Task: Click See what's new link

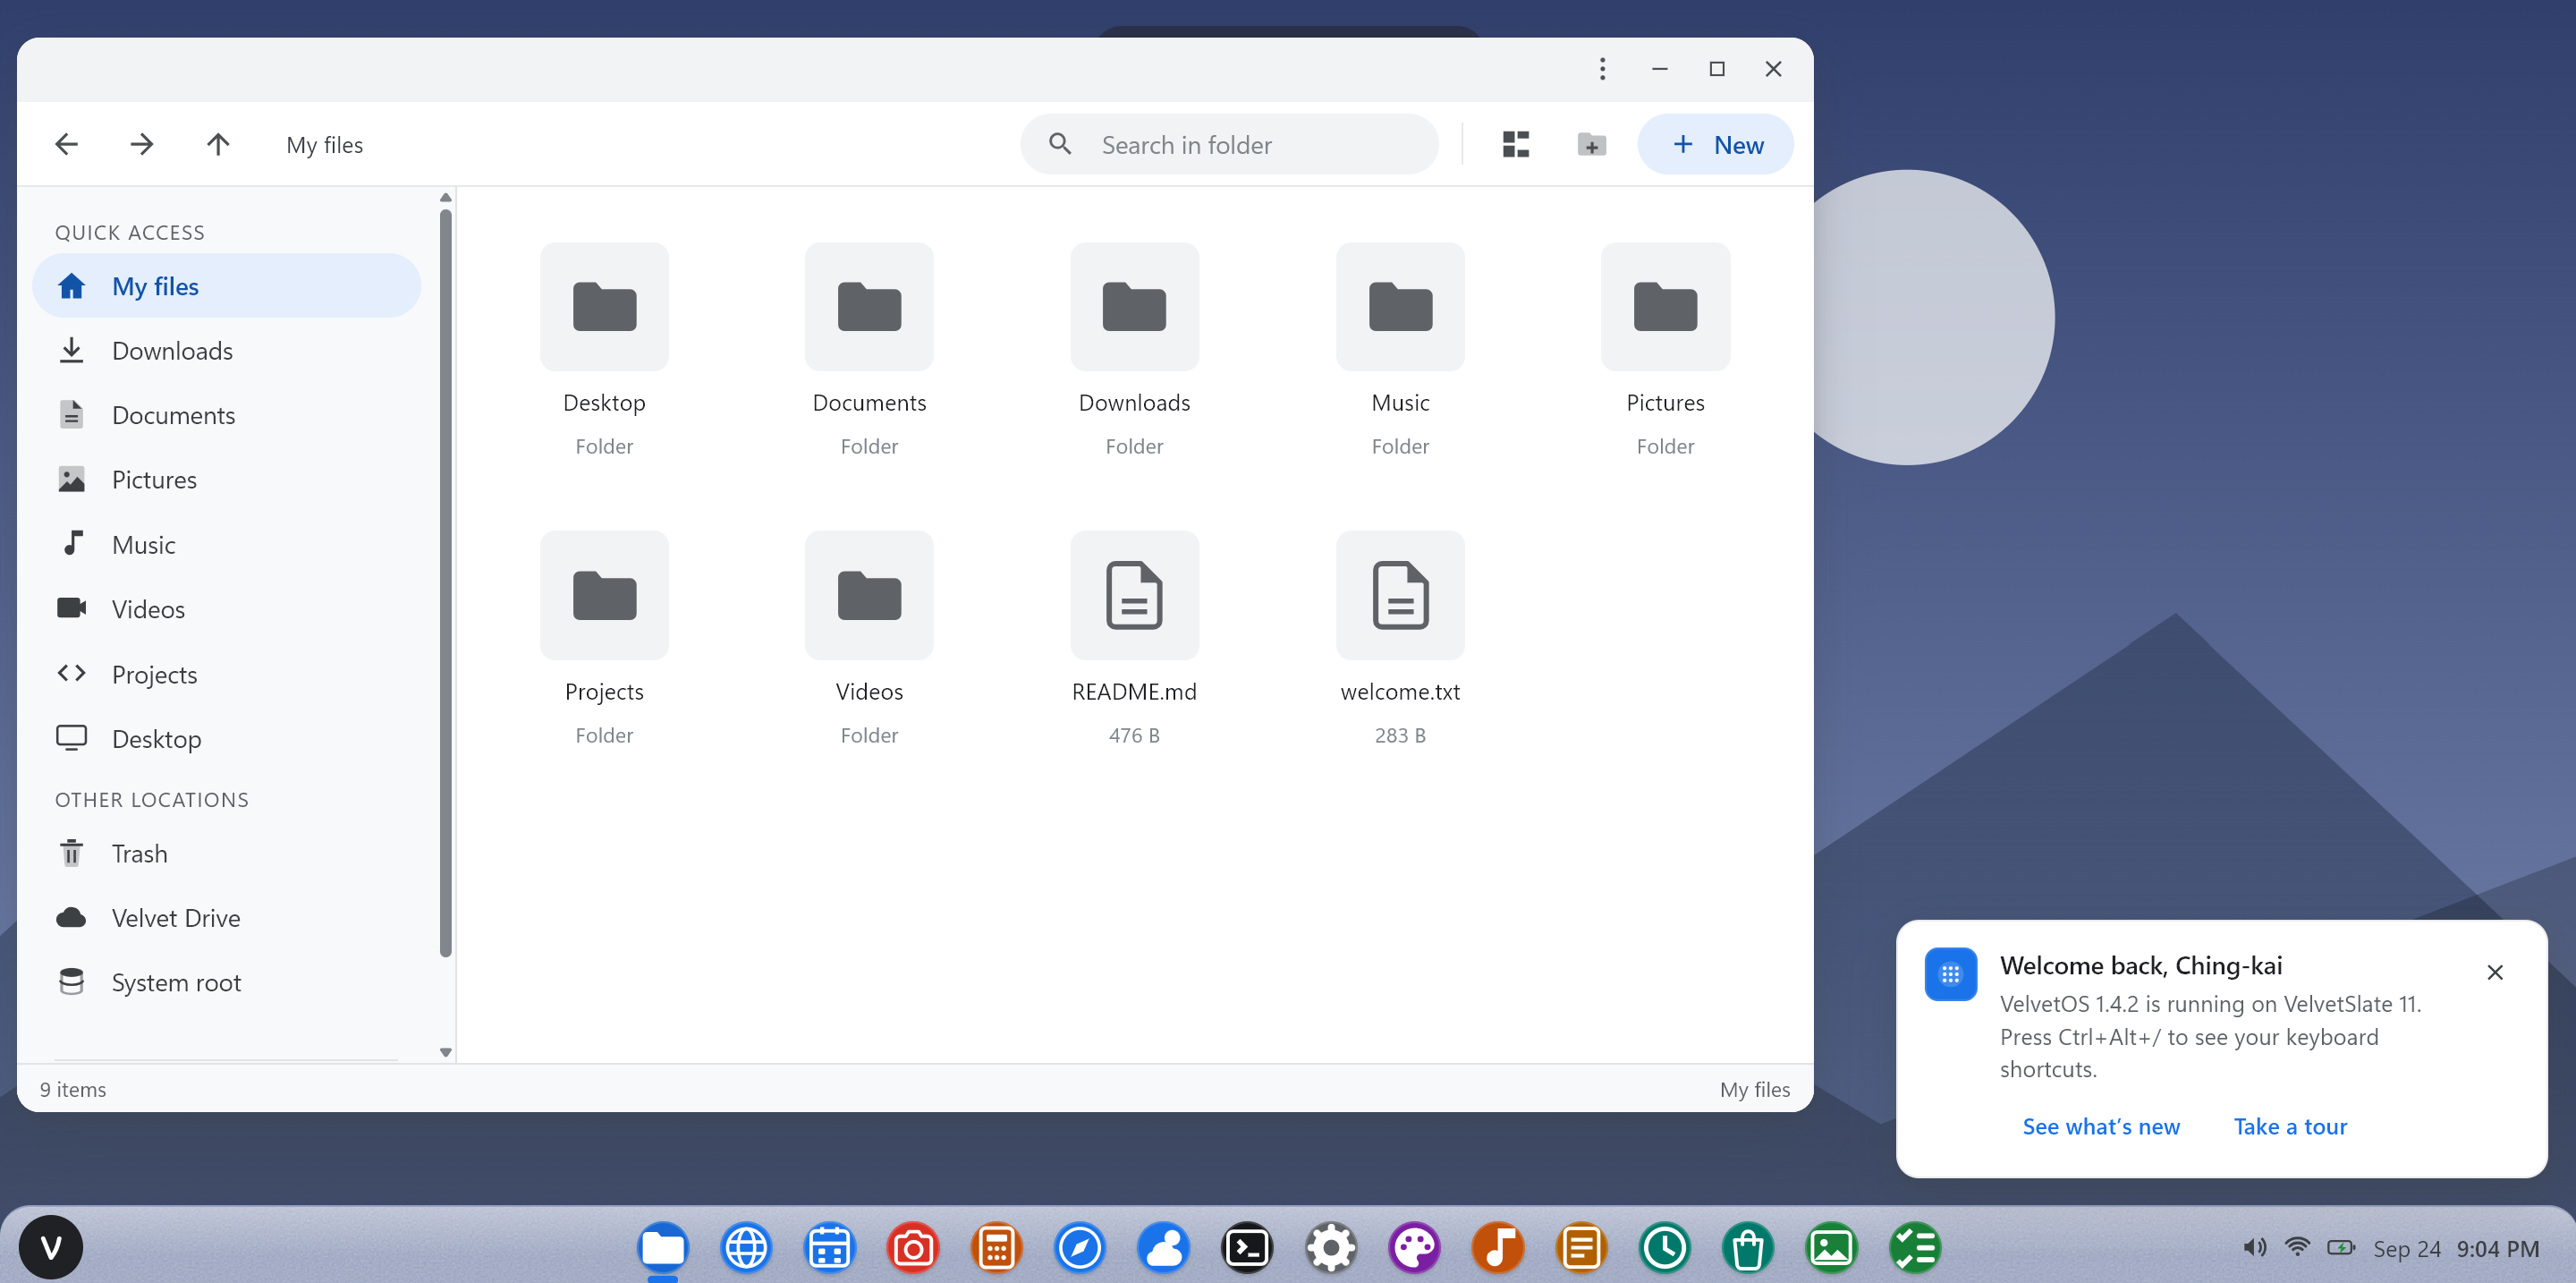Action: 2101,1126
